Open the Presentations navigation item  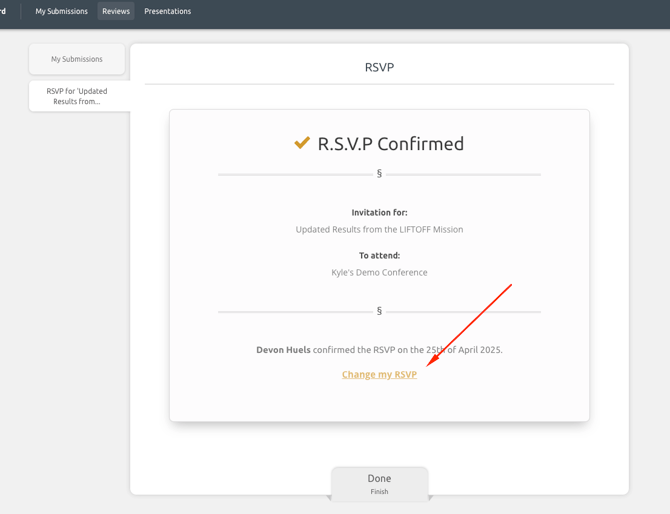[x=167, y=12]
